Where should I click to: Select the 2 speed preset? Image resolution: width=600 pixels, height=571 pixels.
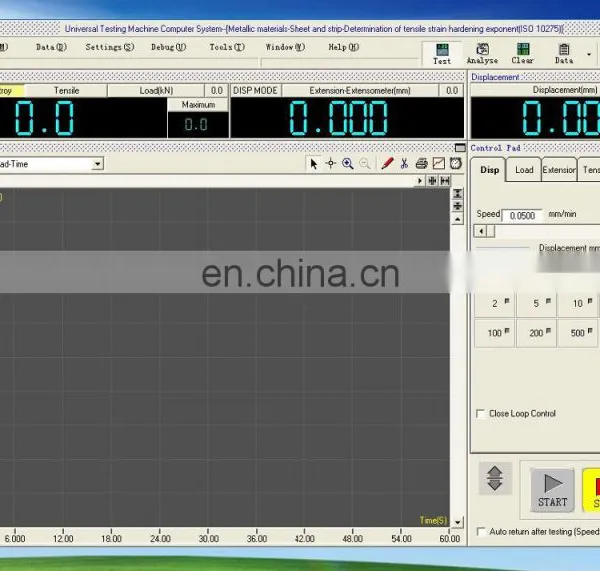(494, 304)
